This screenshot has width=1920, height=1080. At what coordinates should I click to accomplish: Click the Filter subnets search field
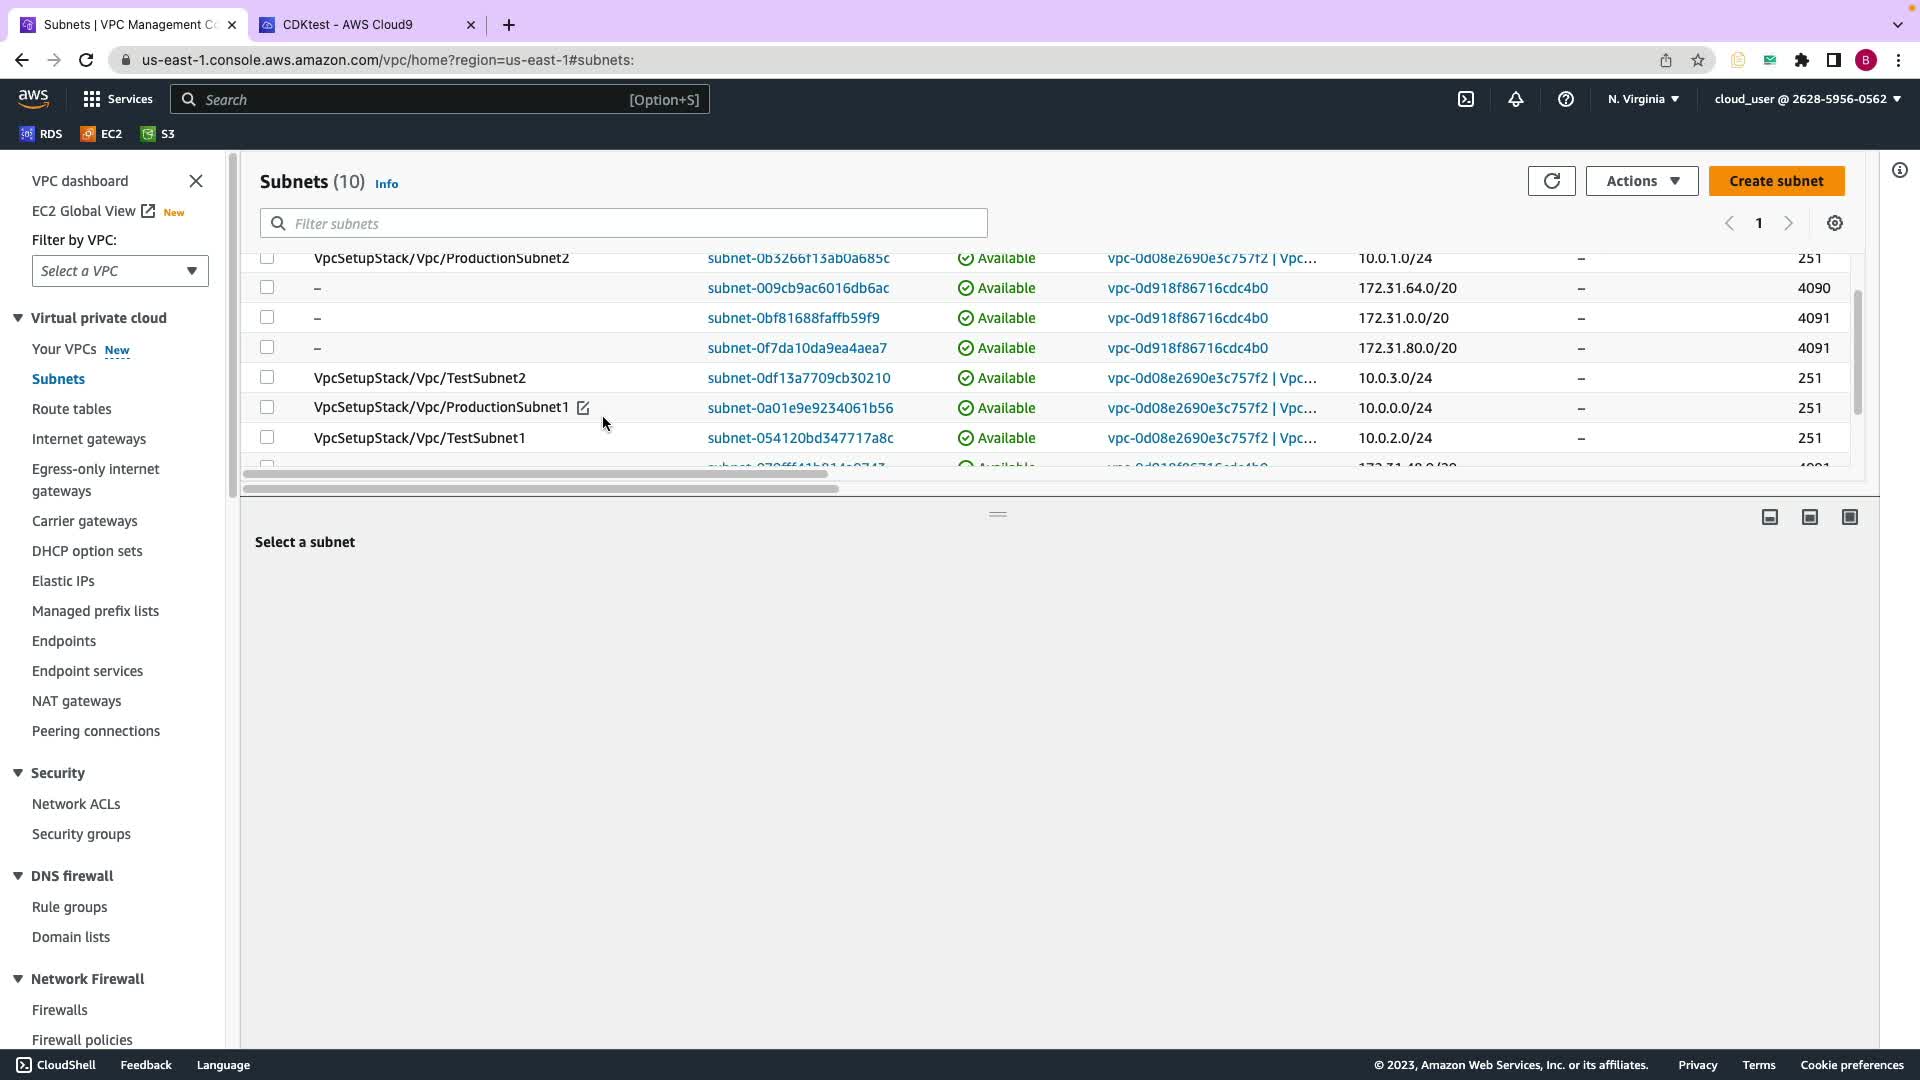click(624, 223)
